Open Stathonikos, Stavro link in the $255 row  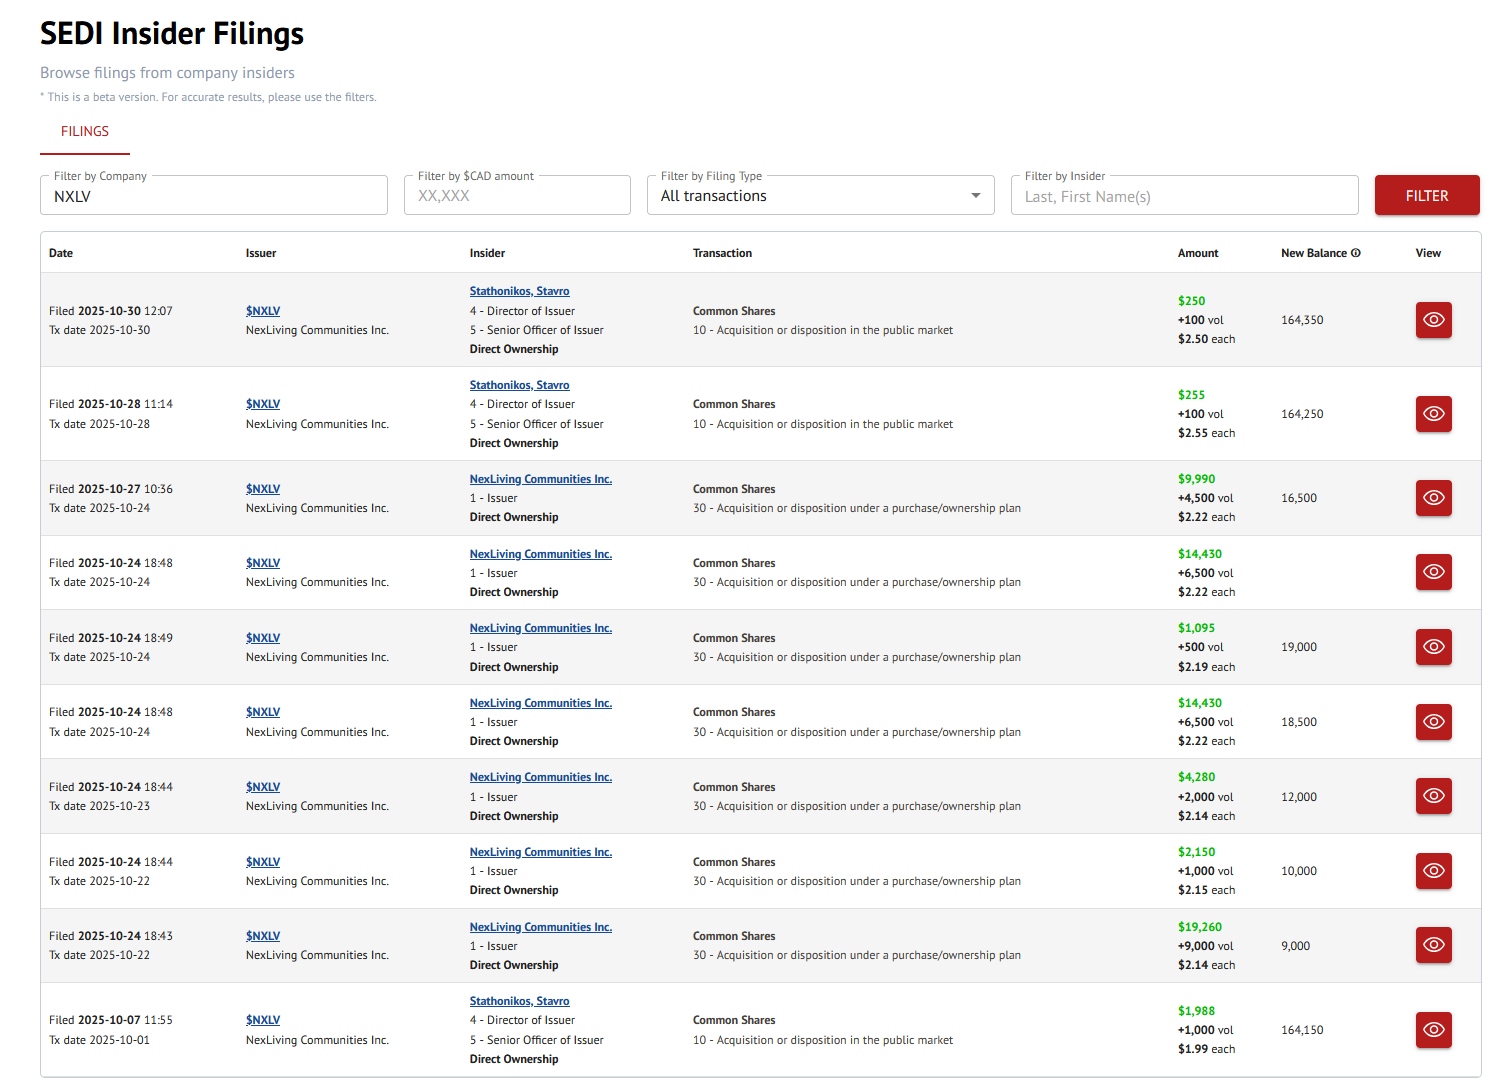pos(520,385)
